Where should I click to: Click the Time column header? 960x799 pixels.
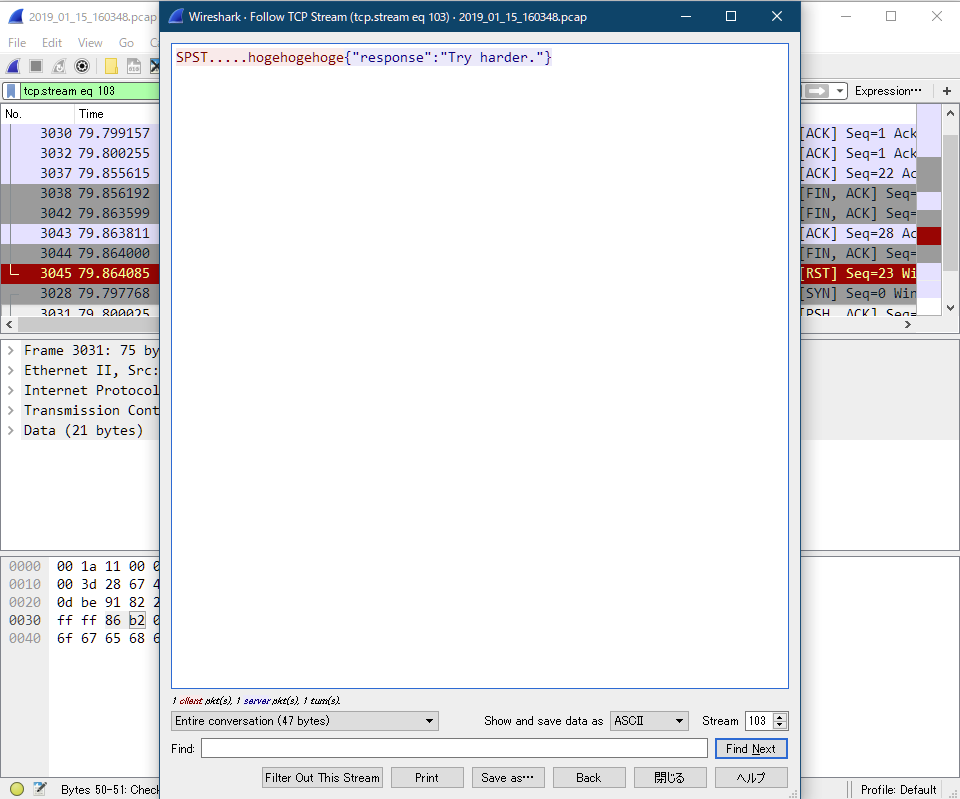tap(117, 114)
